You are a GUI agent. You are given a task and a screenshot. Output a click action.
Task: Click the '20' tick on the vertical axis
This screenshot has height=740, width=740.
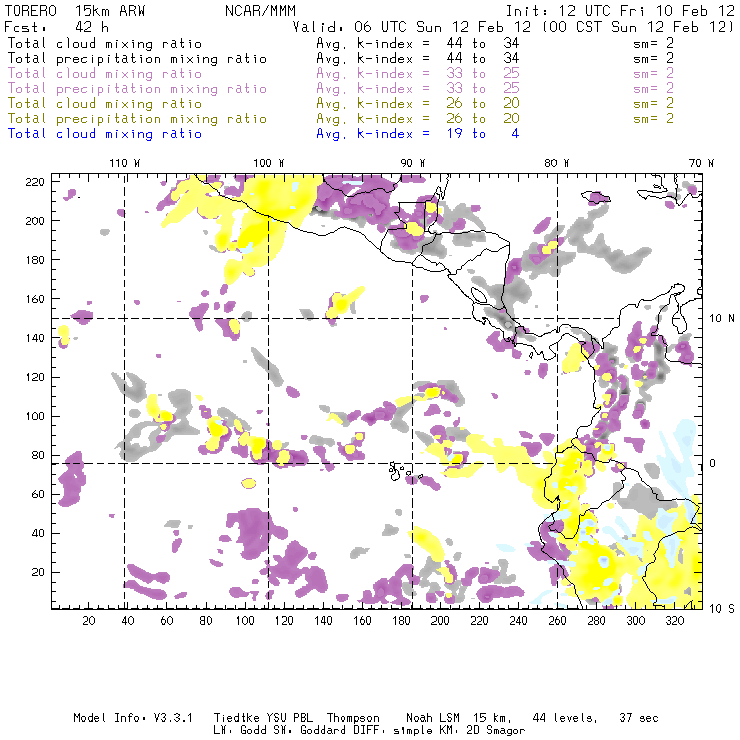click(38, 572)
